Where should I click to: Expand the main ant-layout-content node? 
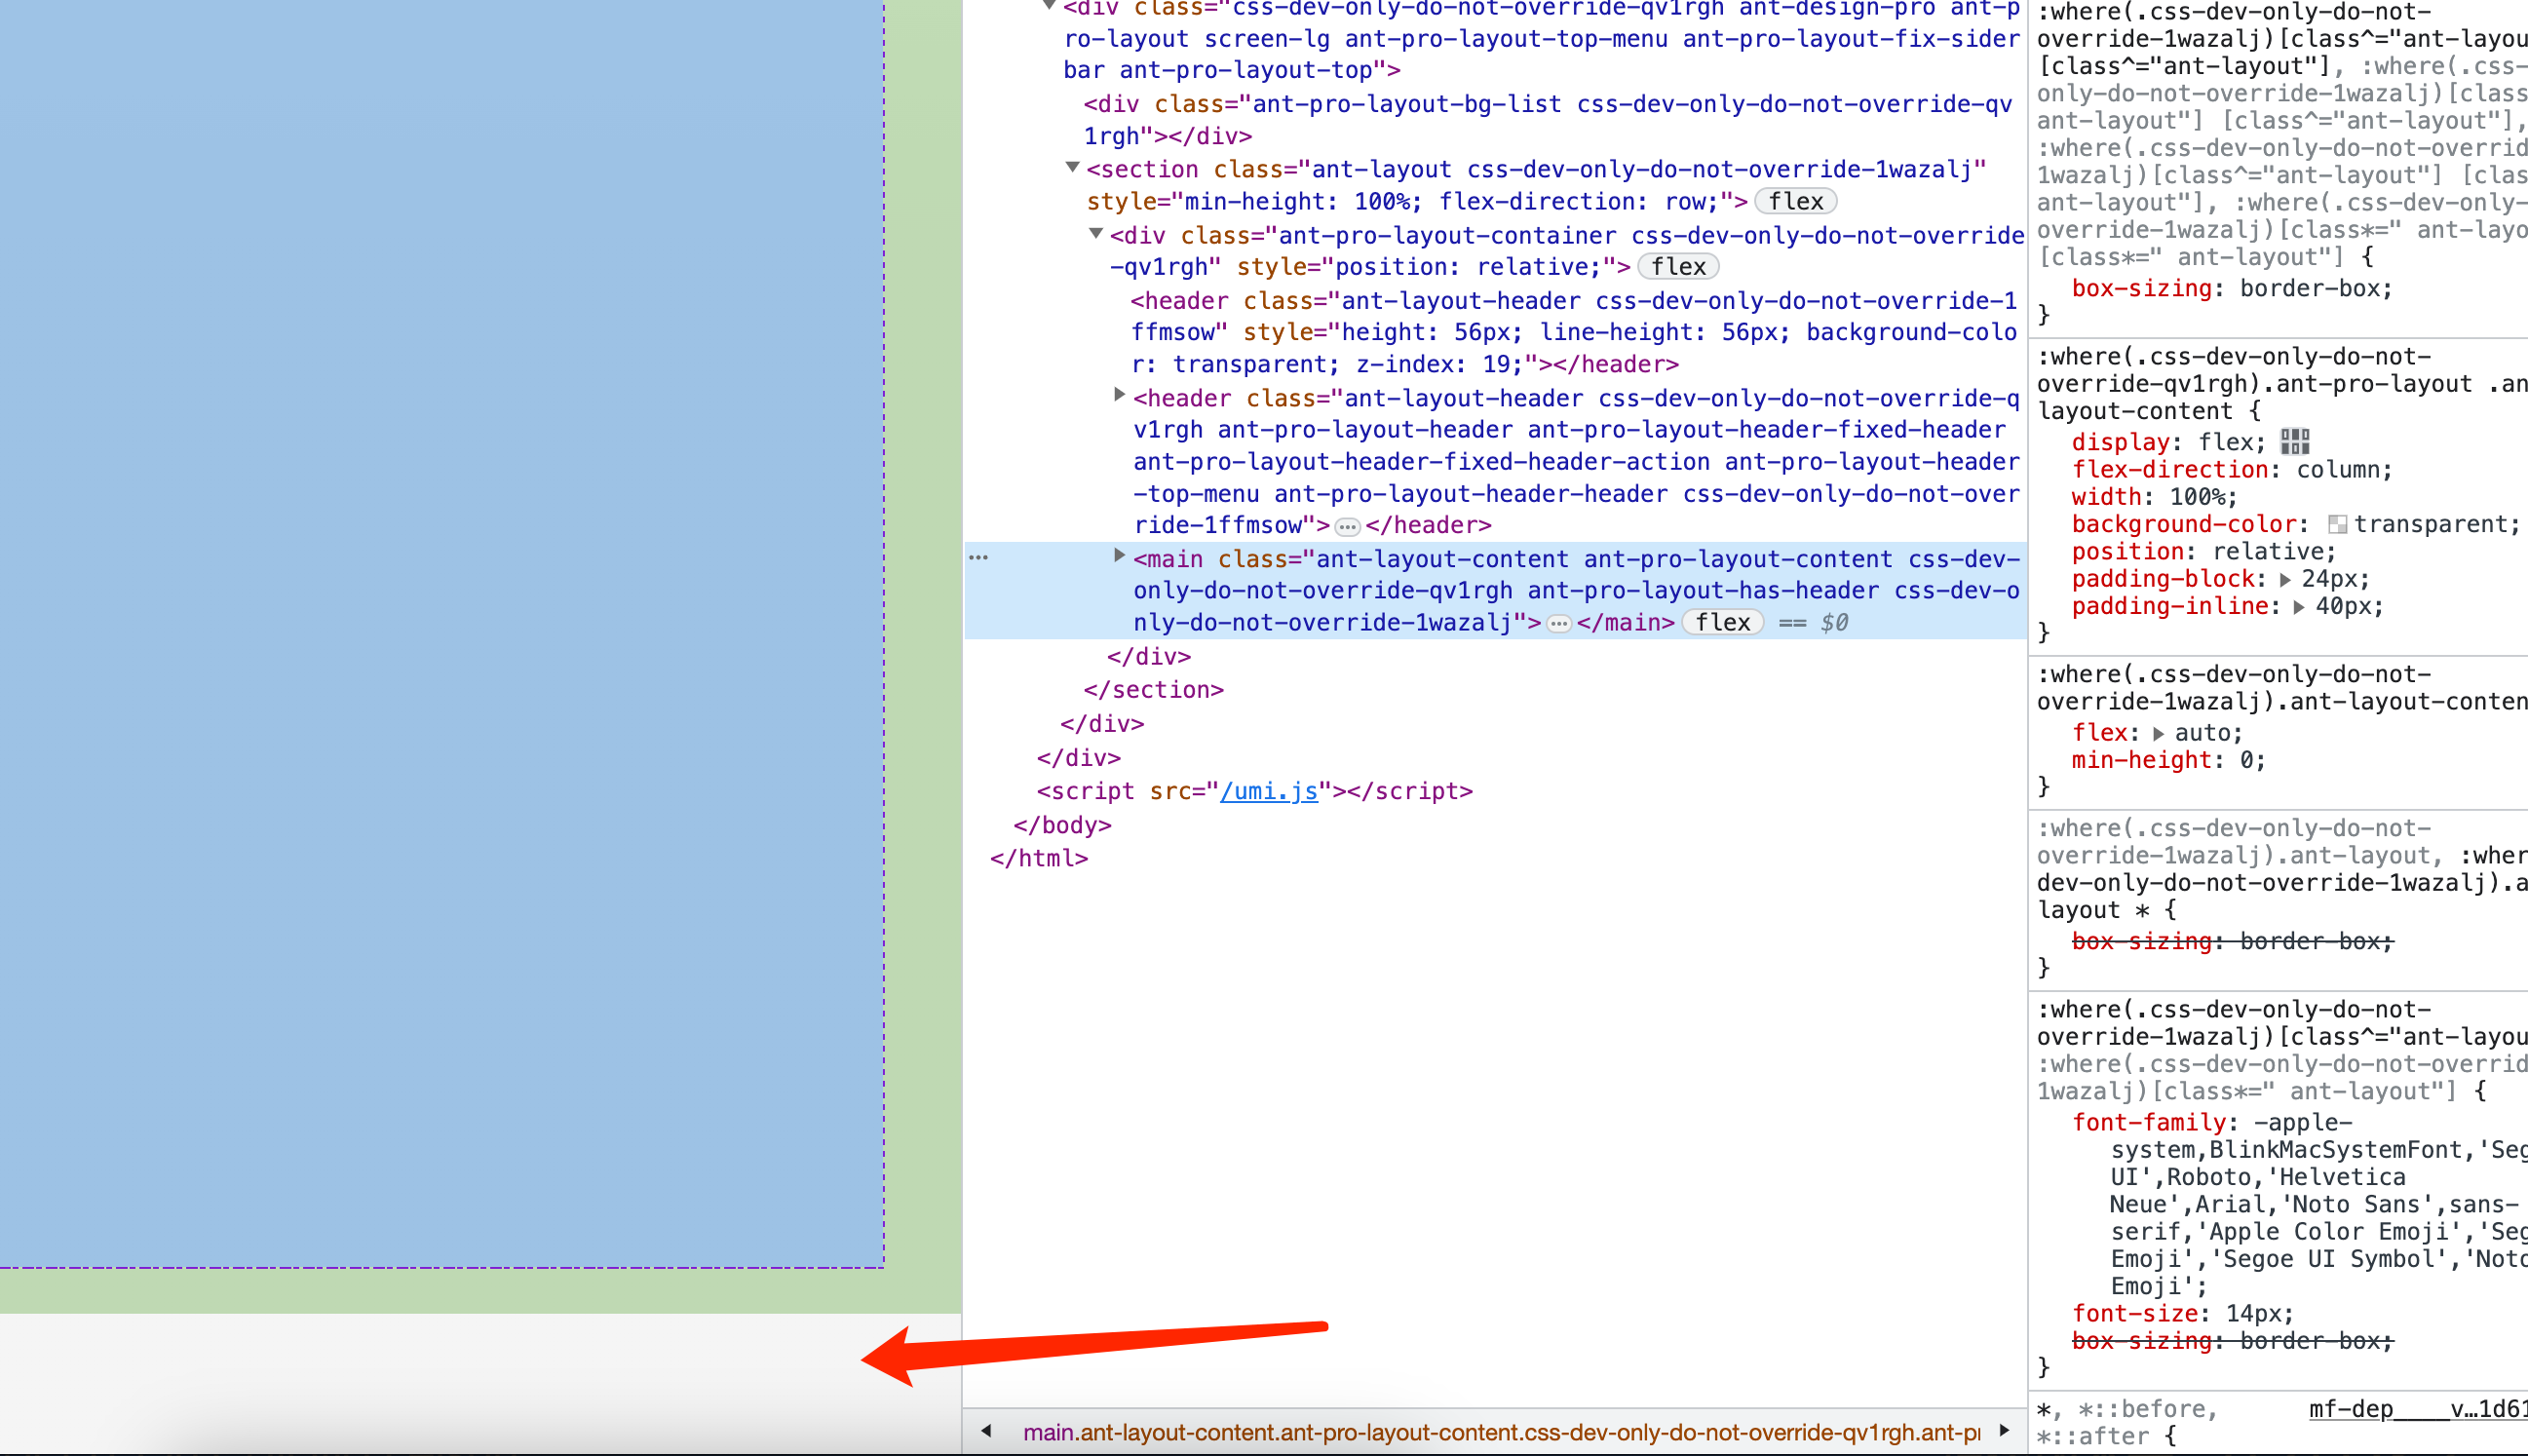tap(1119, 555)
